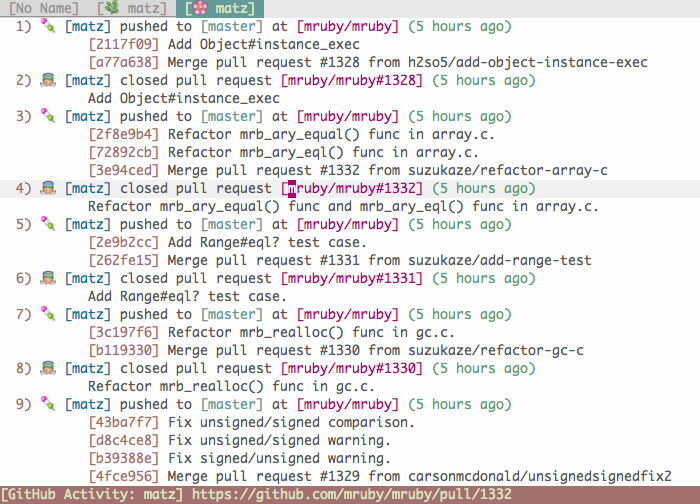Click the push icon on entry 1
Screen dimensions: 700x504
click(x=48, y=26)
